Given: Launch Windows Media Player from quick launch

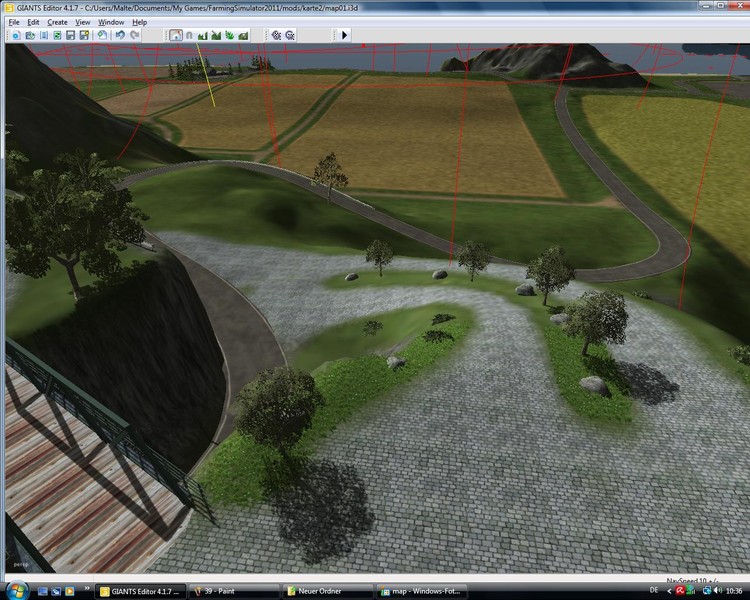Looking at the screenshot, I should tap(69, 591).
